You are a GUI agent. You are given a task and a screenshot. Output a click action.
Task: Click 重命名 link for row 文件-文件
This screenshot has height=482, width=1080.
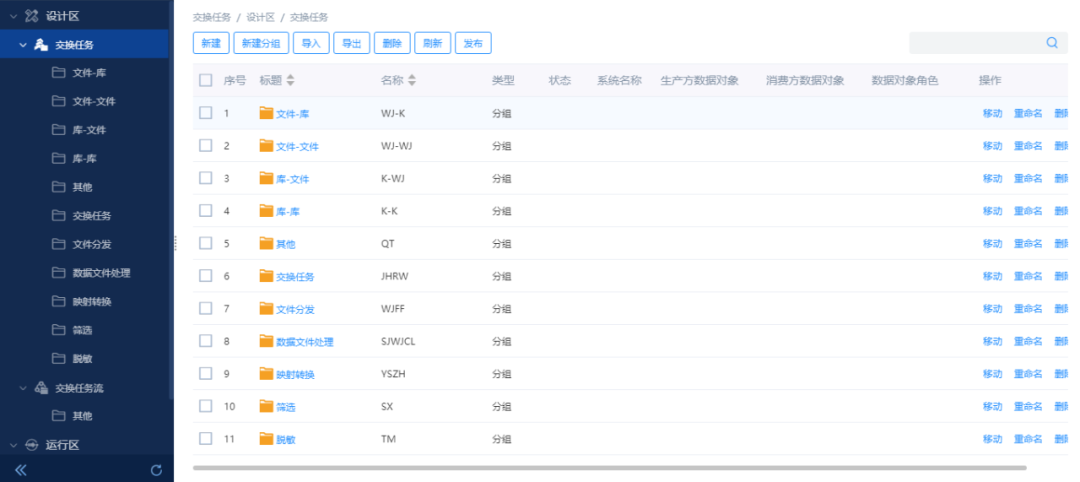[x=1027, y=146]
